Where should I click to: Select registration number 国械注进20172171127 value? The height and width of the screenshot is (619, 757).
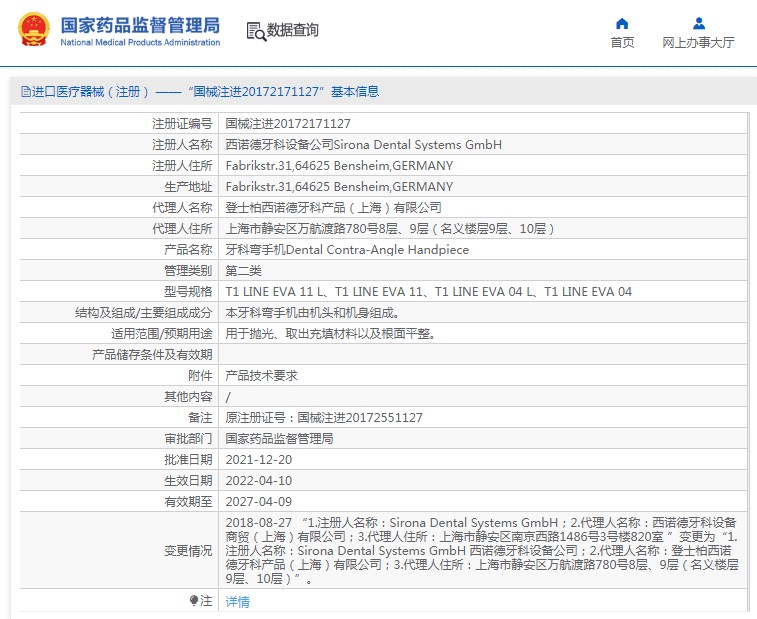point(288,124)
